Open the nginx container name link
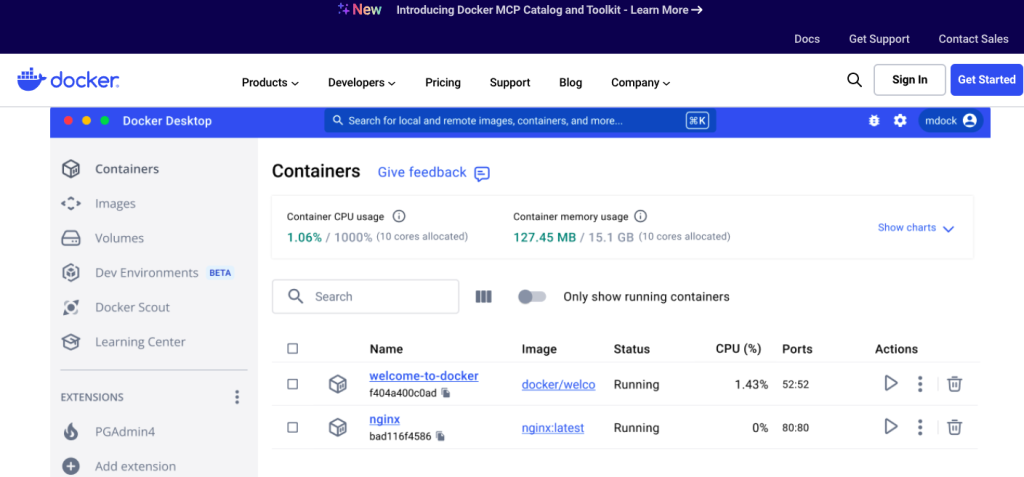This screenshot has width=1024, height=477. tap(385, 419)
